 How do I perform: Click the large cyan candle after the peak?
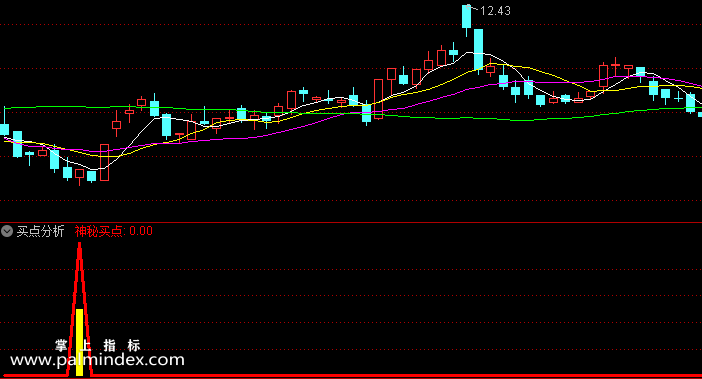pyautogui.click(x=479, y=49)
